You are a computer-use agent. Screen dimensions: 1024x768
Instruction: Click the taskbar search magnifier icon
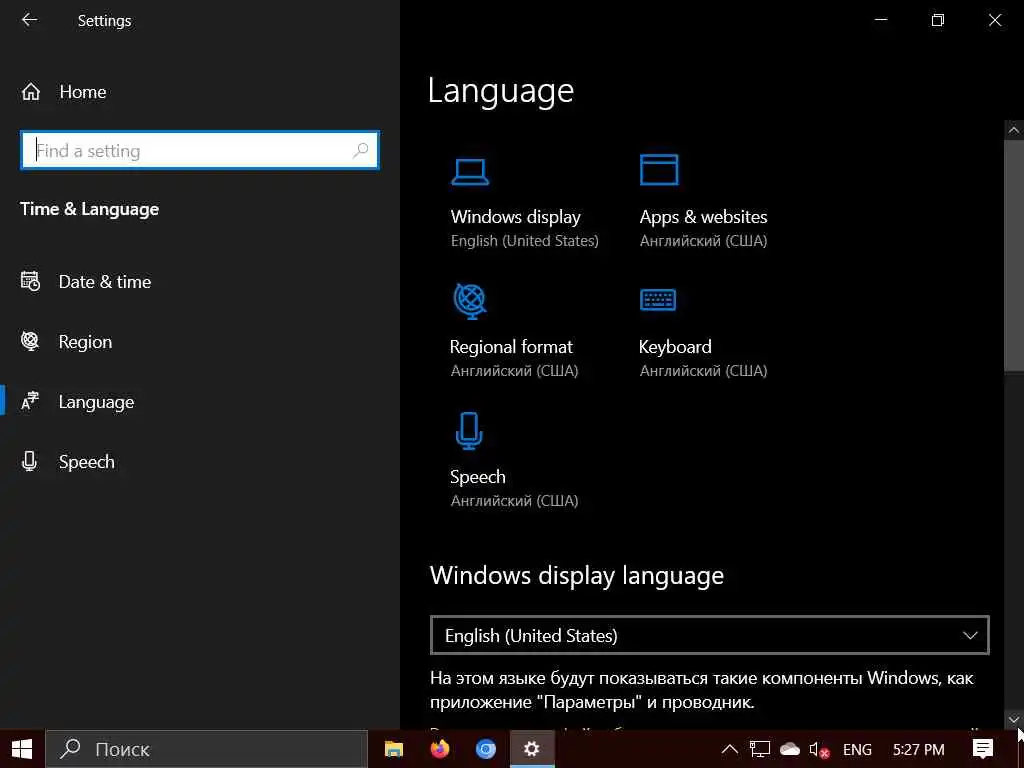70,748
